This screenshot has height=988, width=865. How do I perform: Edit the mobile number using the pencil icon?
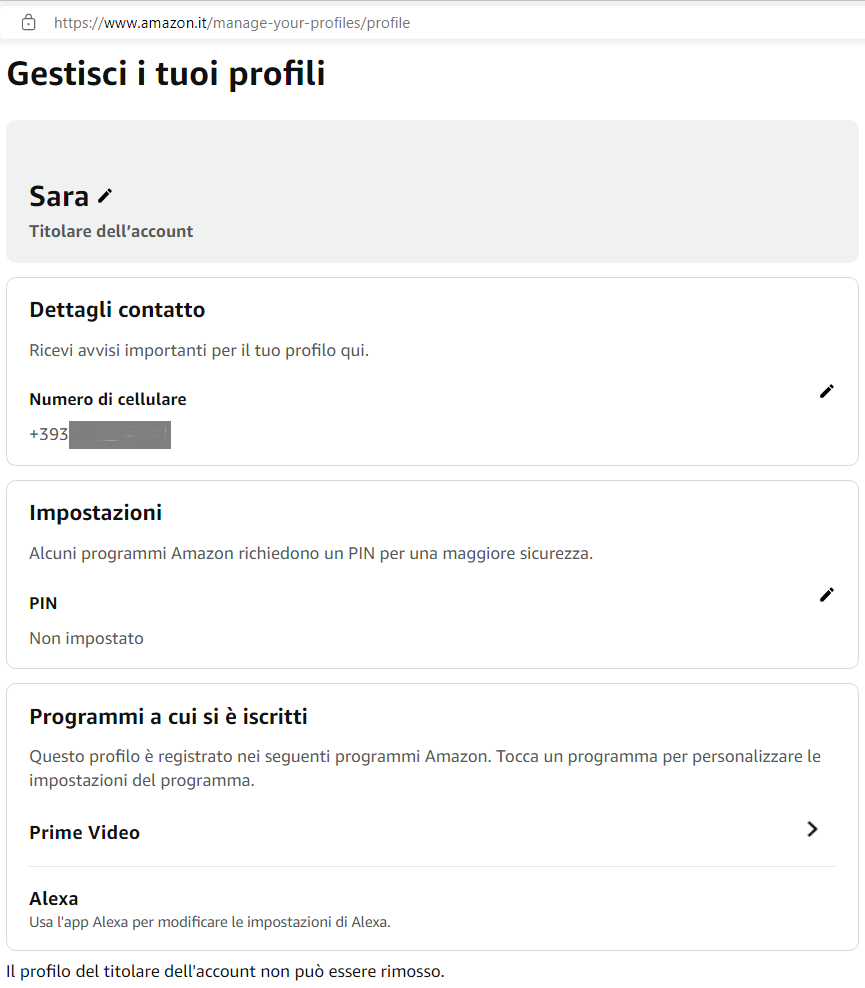pyautogui.click(x=826, y=391)
